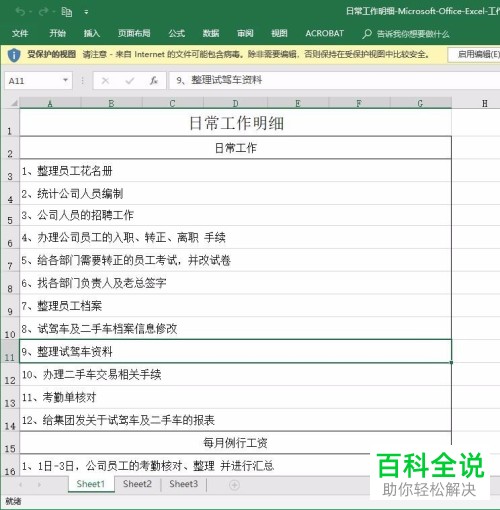Click the next sheet navigation arrow
This screenshot has height=510, width=500.
pyautogui.click(x=40, y=485)
